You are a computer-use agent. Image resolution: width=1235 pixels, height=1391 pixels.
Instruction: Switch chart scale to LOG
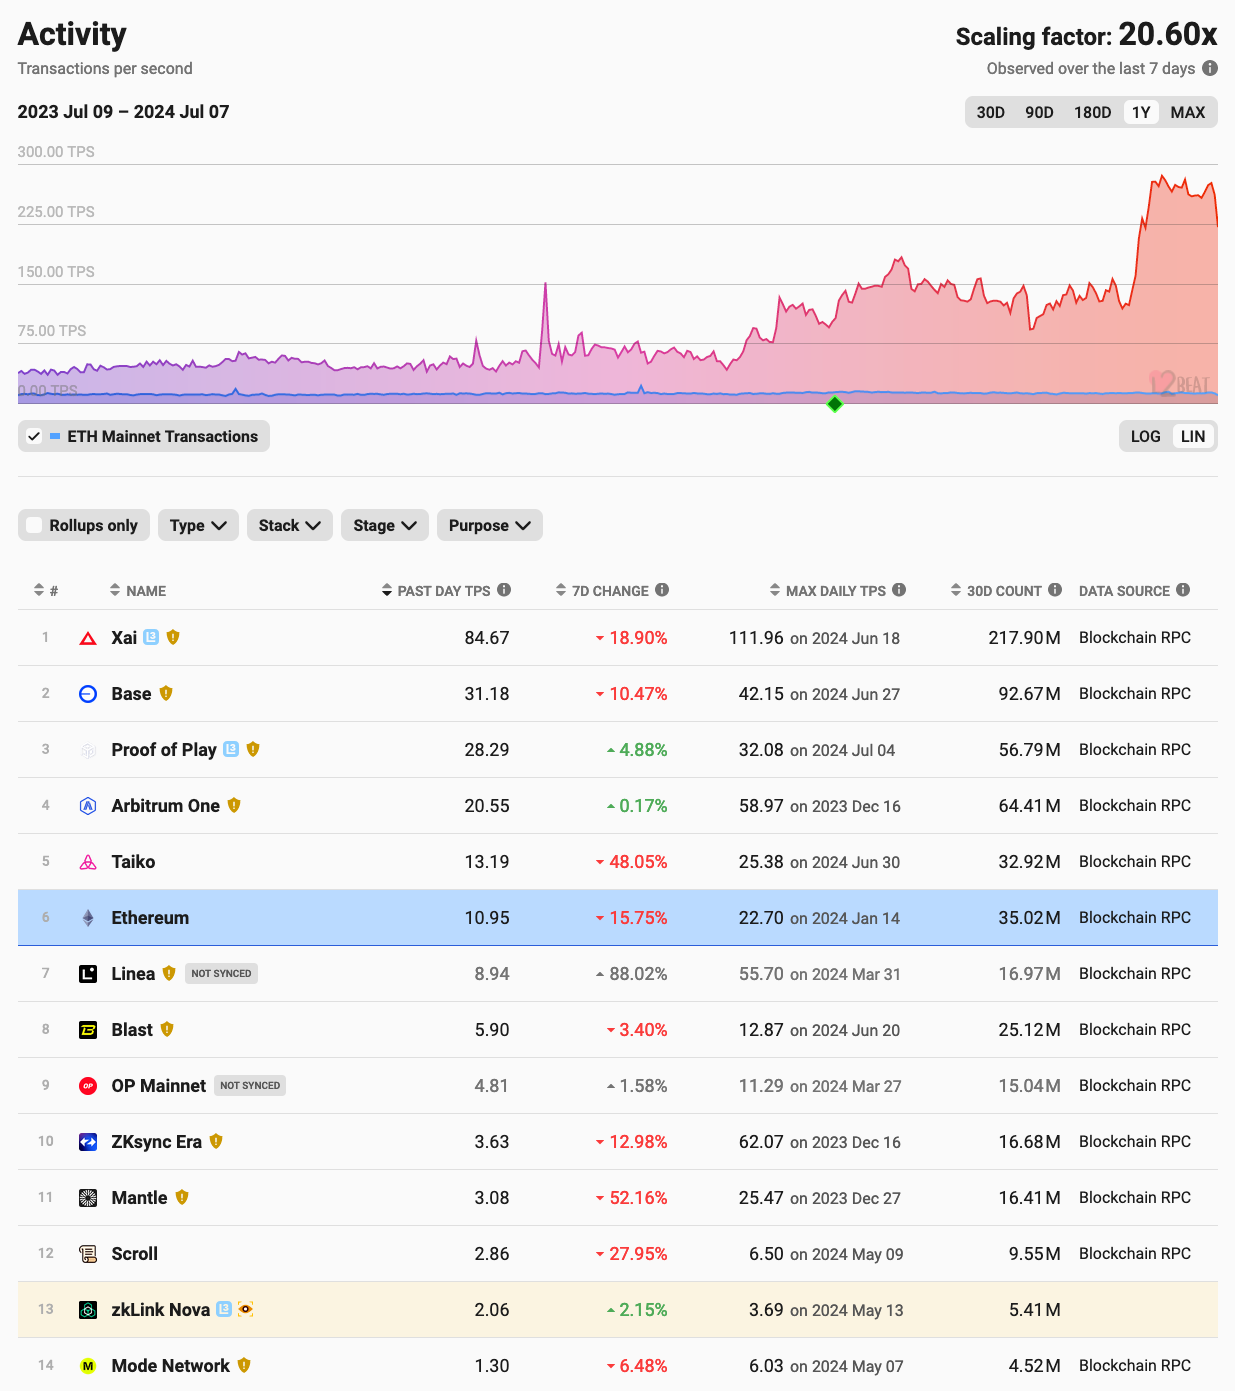1146,436
